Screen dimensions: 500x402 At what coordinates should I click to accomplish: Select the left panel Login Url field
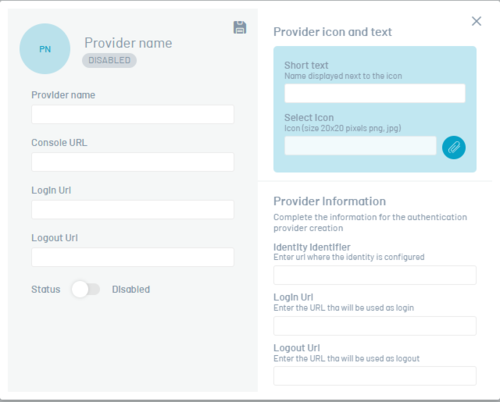133,210
